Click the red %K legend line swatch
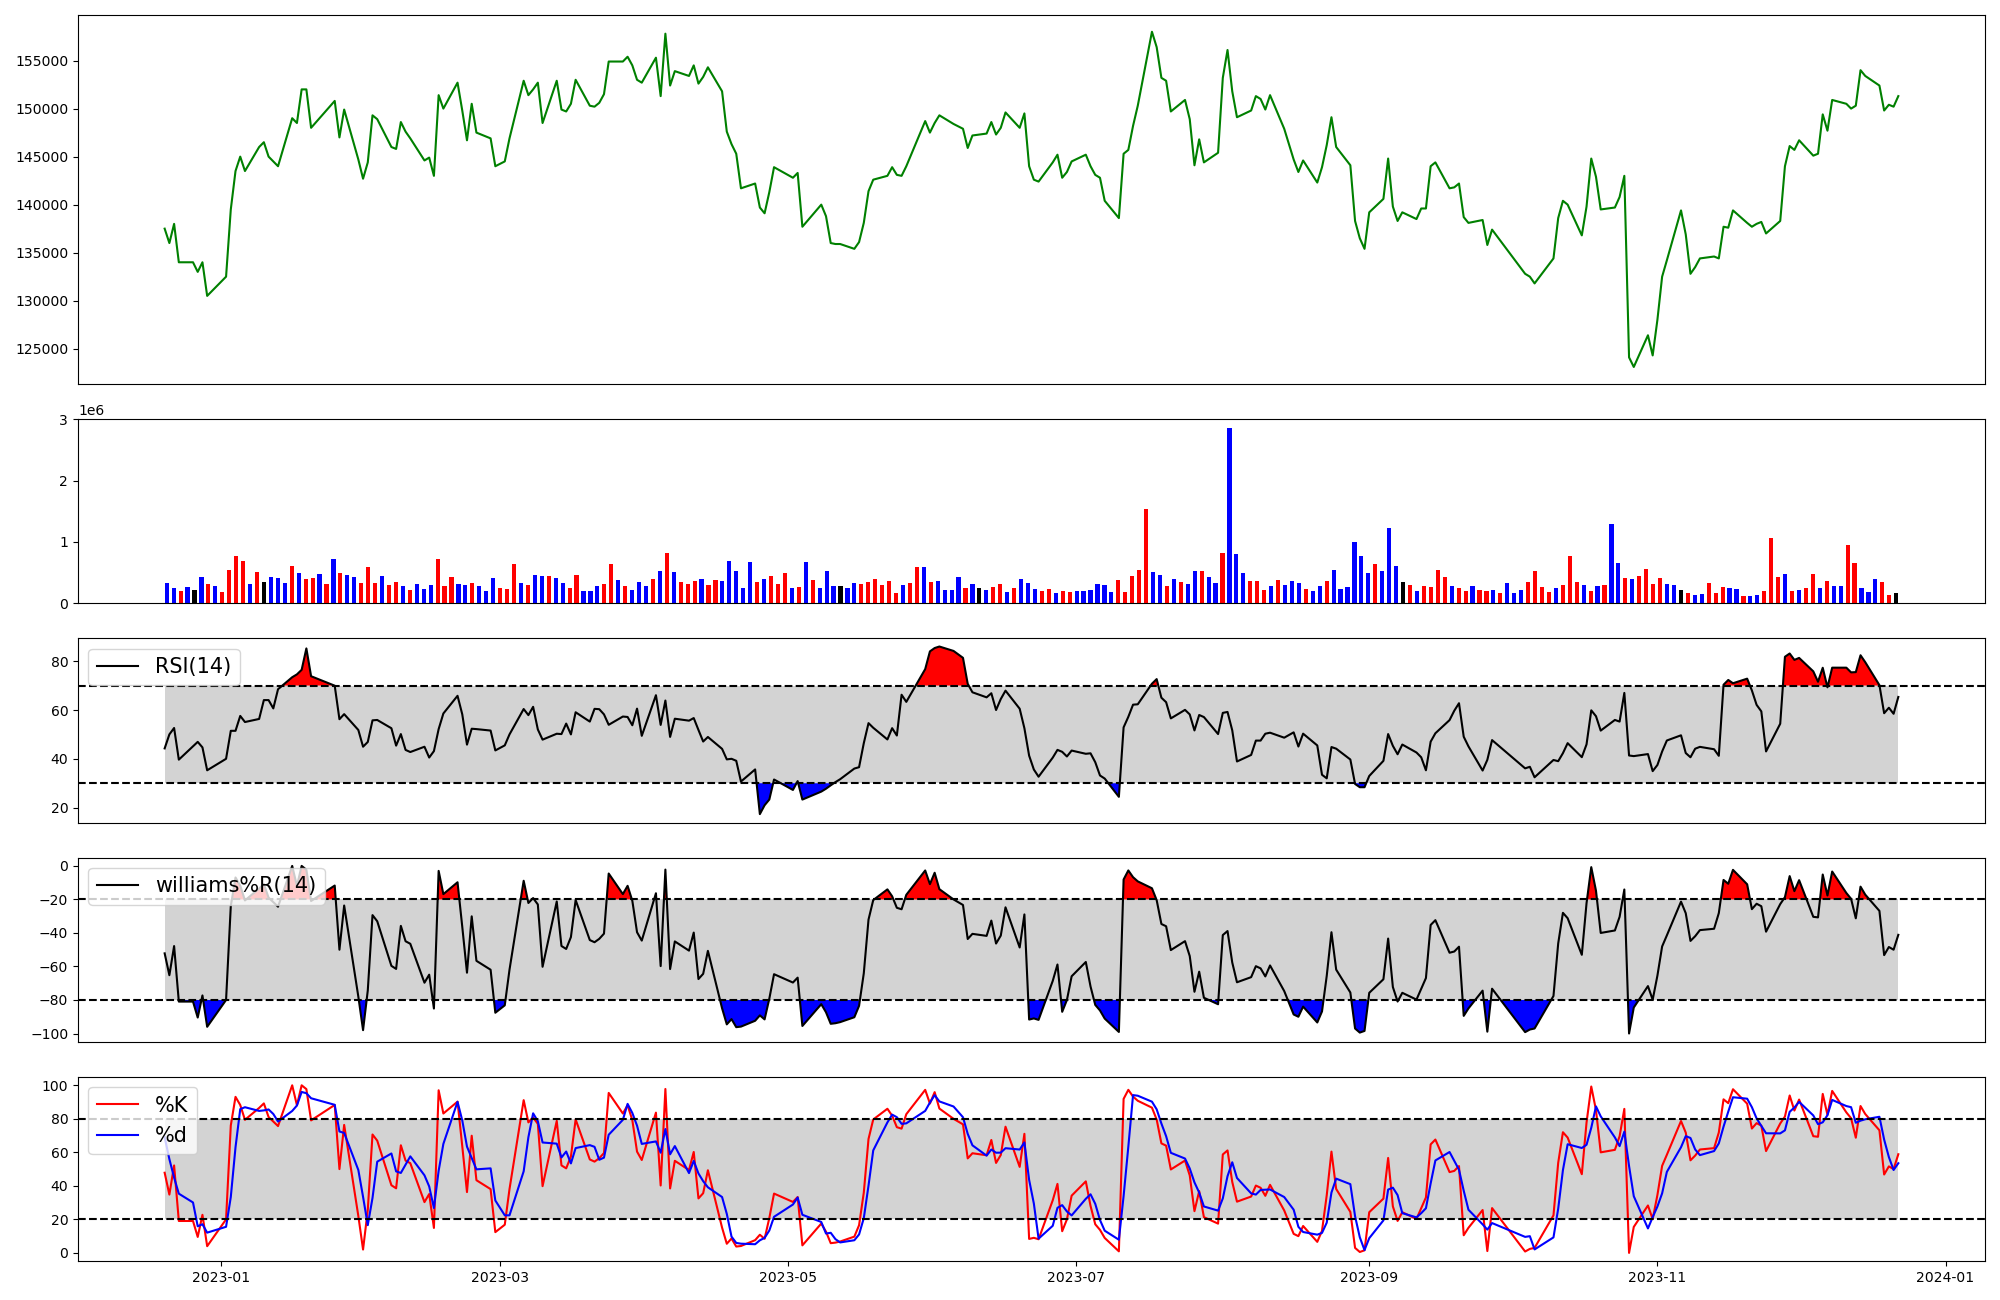The image size is (2000, 1300). [x=117, y=1105]
